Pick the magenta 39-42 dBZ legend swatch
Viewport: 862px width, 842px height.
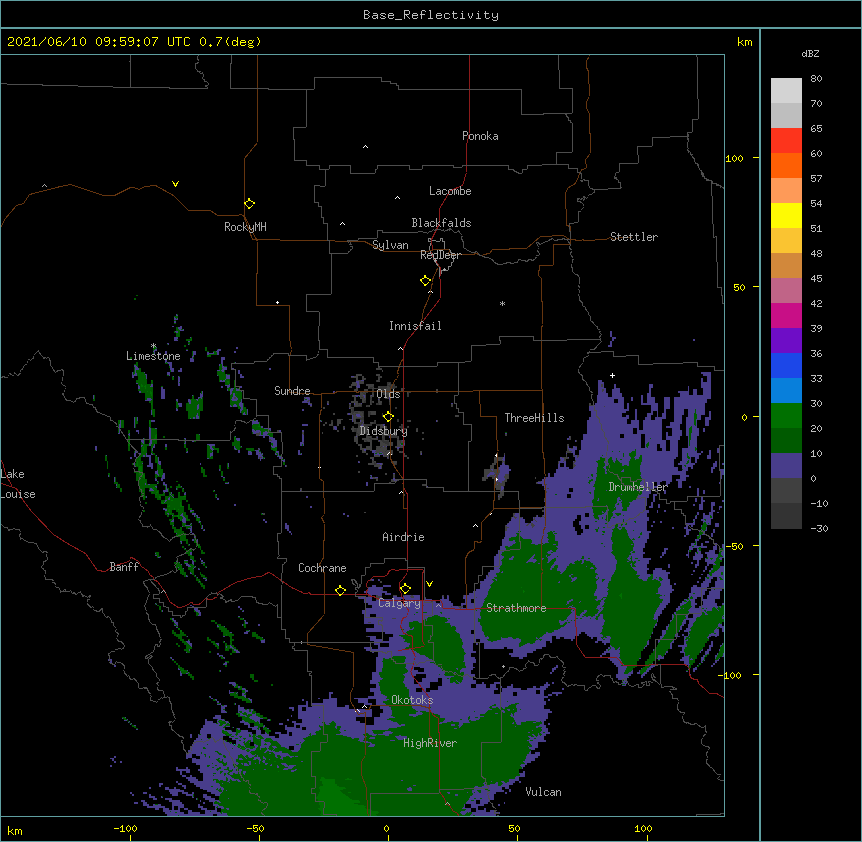click(x=786, y=315)
